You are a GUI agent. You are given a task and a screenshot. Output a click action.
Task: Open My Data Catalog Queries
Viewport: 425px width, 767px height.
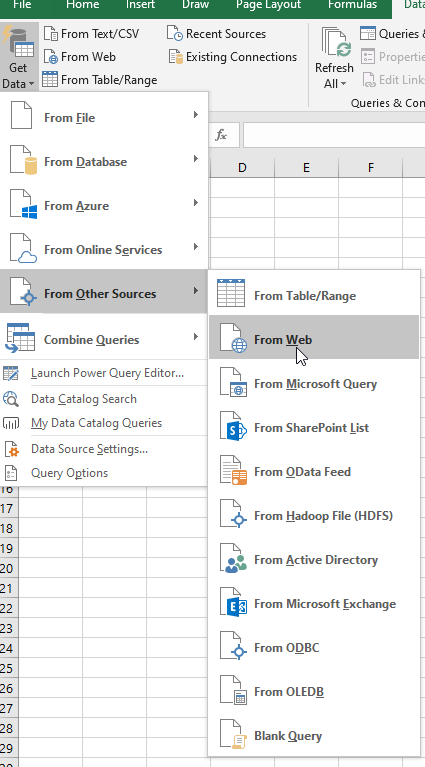[104, 423]
